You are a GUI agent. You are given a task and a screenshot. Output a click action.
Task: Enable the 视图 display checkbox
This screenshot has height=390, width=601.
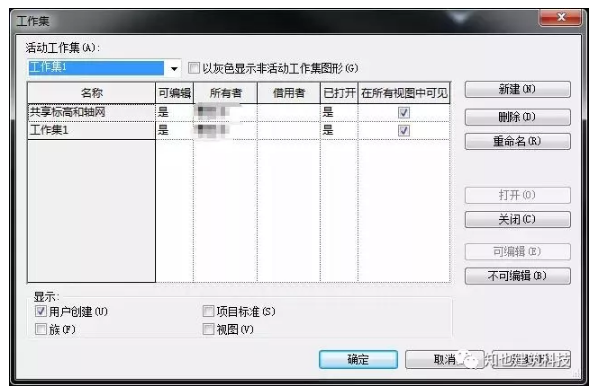(208, 329)
